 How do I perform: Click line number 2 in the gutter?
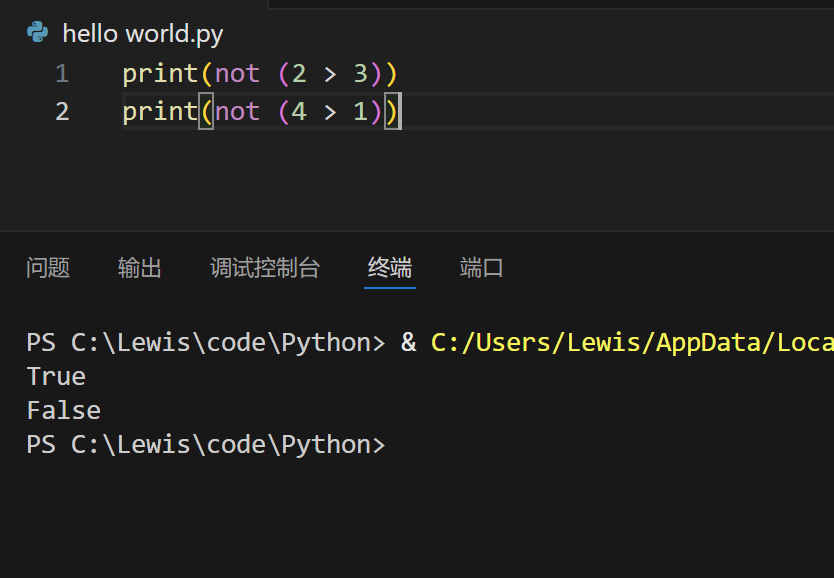pyautogui.click(x=62, y=111)
